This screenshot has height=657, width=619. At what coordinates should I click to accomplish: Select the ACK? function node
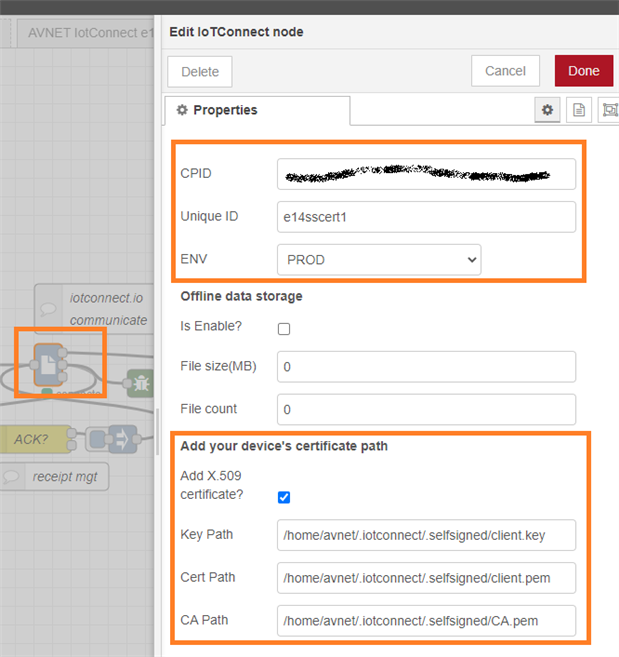click(x=36, y=438)
